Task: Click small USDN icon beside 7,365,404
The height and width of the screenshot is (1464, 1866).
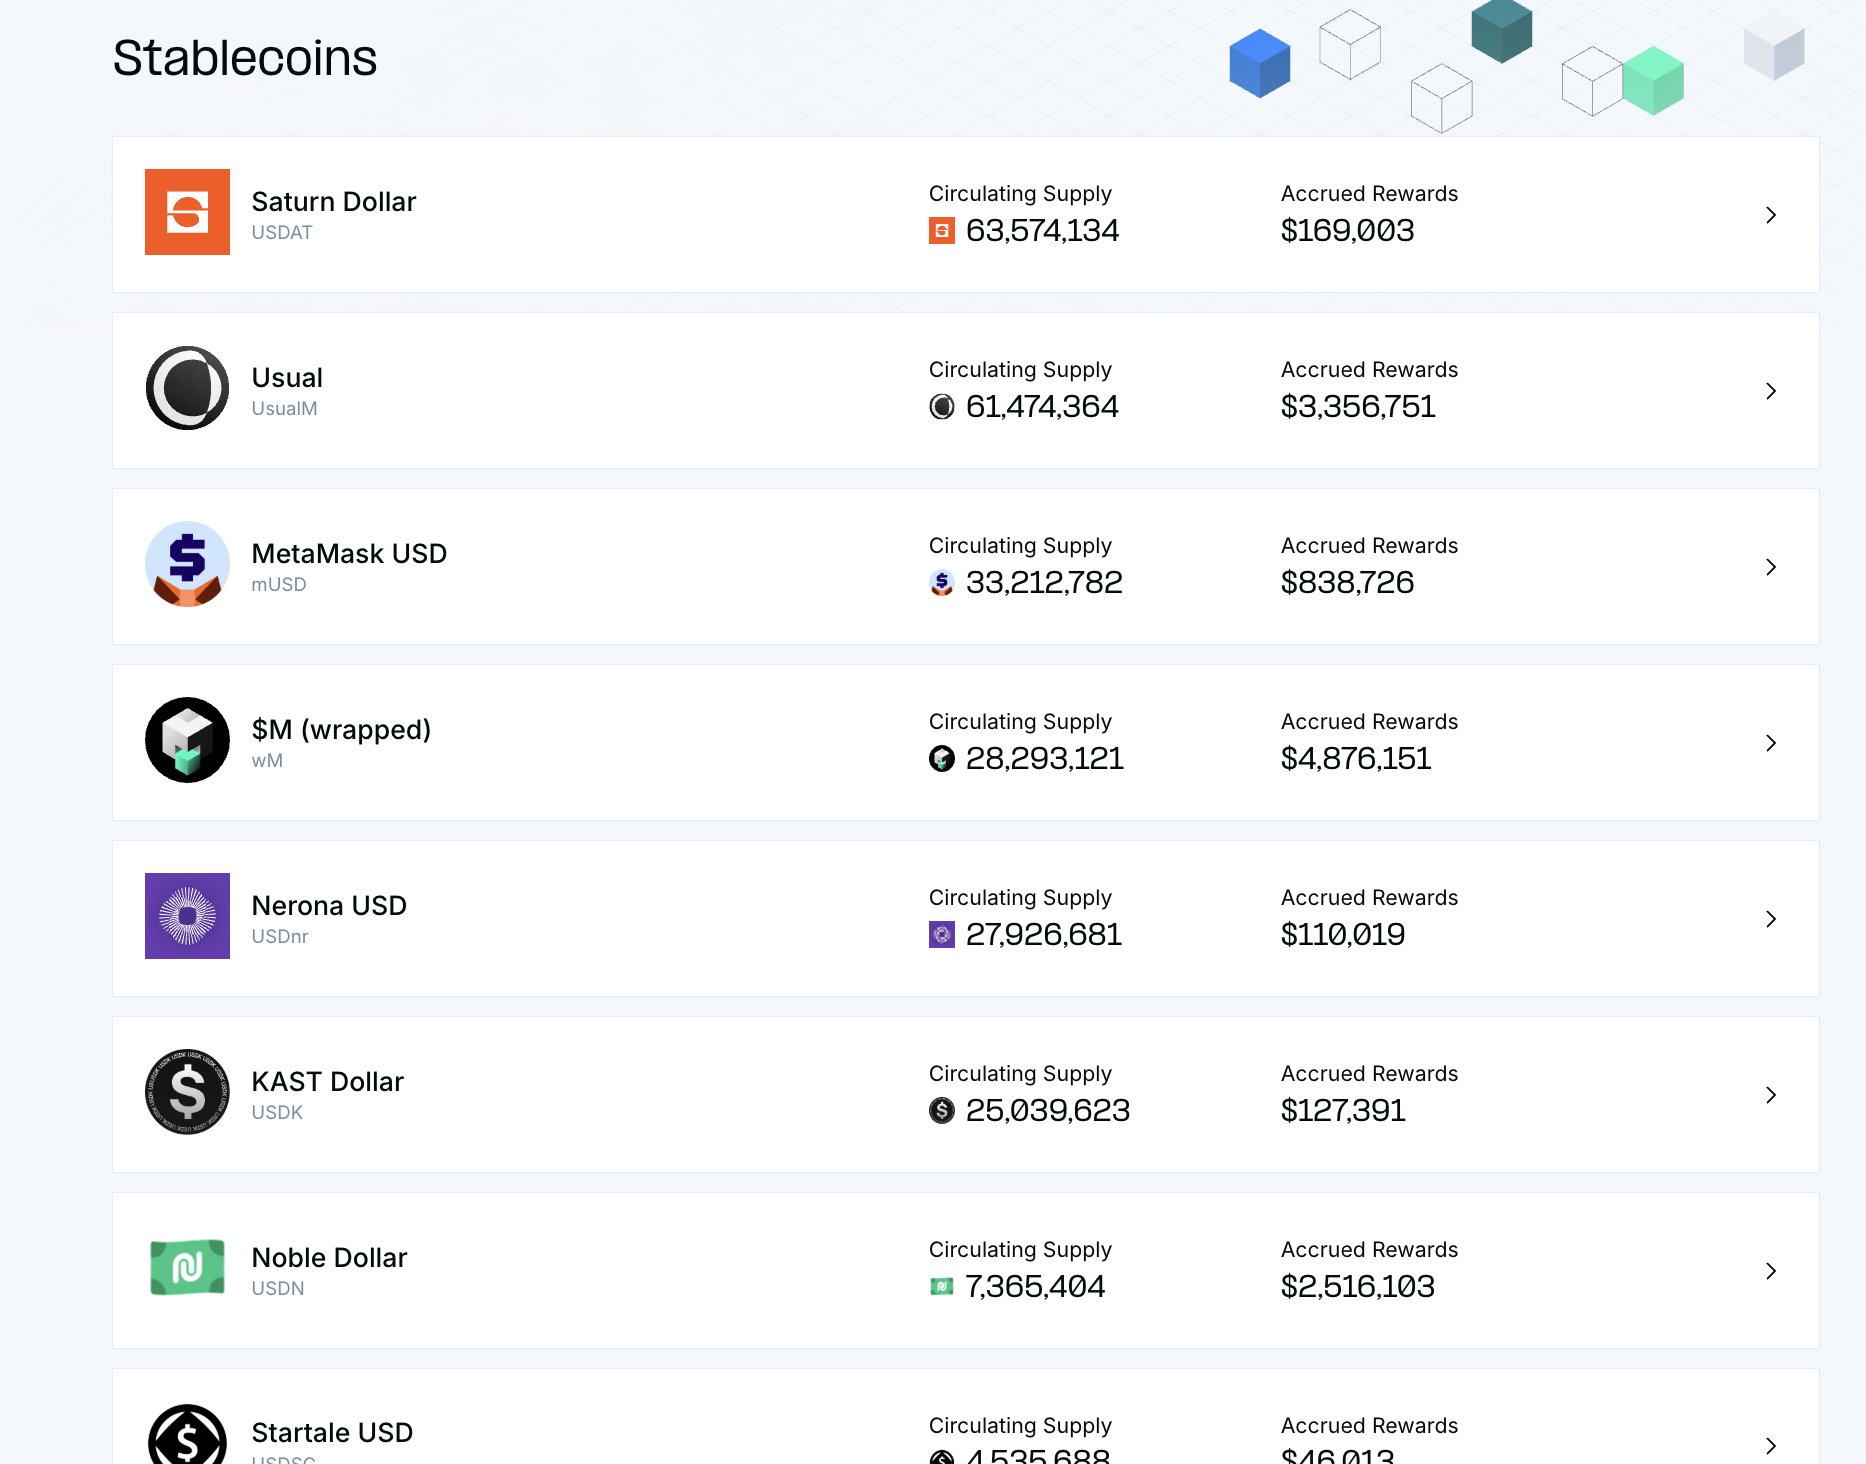Action: [x=942, y=1287]
